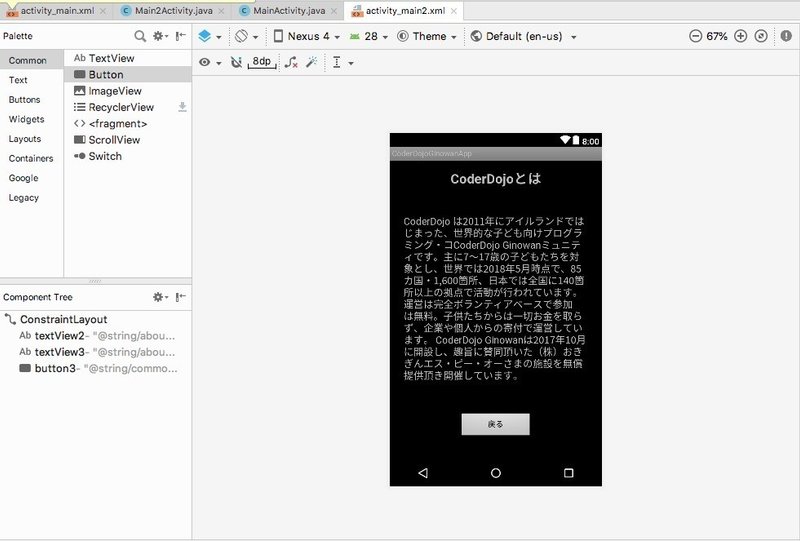This screenshot has height=541, width=800.
Task: Change locale Default (en-us)
Action: 523,36
